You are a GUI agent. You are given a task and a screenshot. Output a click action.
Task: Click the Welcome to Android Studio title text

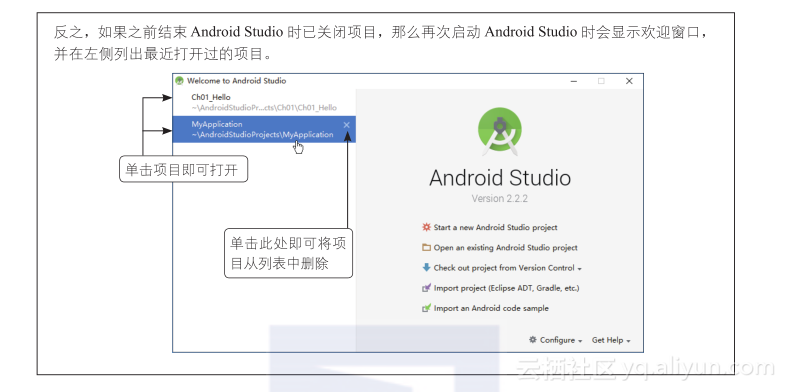point(237,81)
